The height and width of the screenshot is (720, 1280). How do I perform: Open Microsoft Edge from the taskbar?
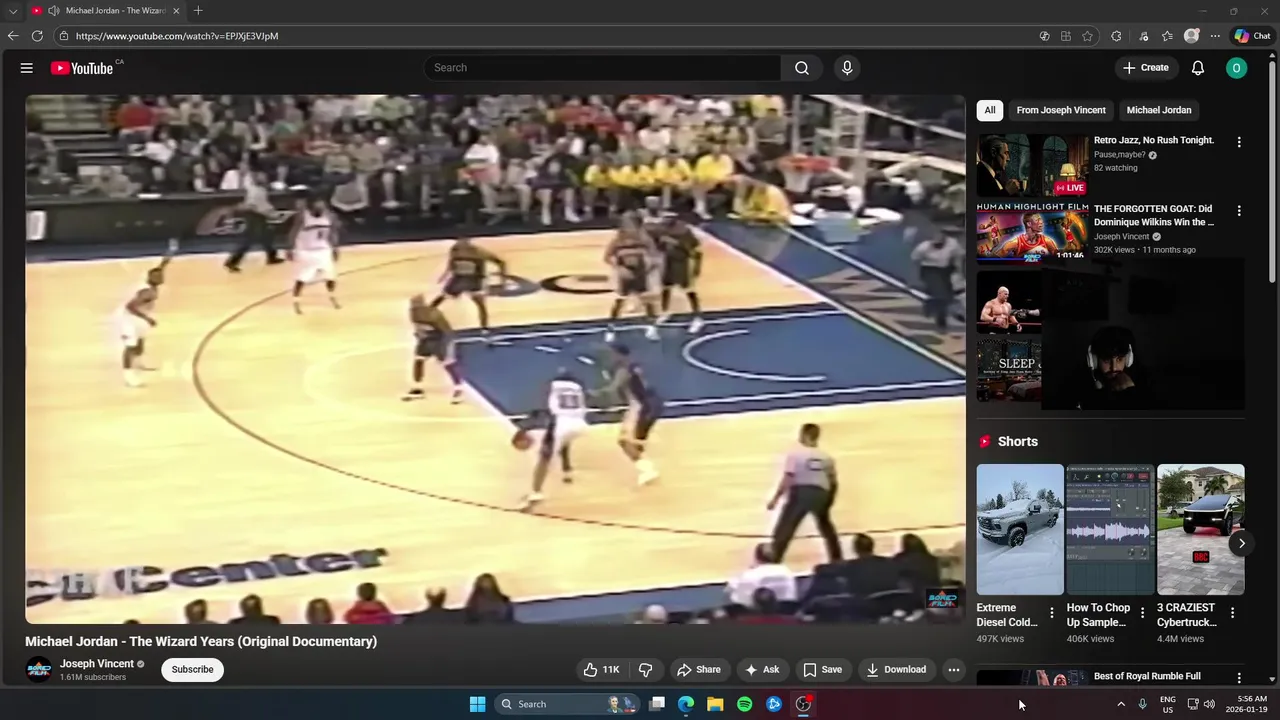click(x=686, y=704)
